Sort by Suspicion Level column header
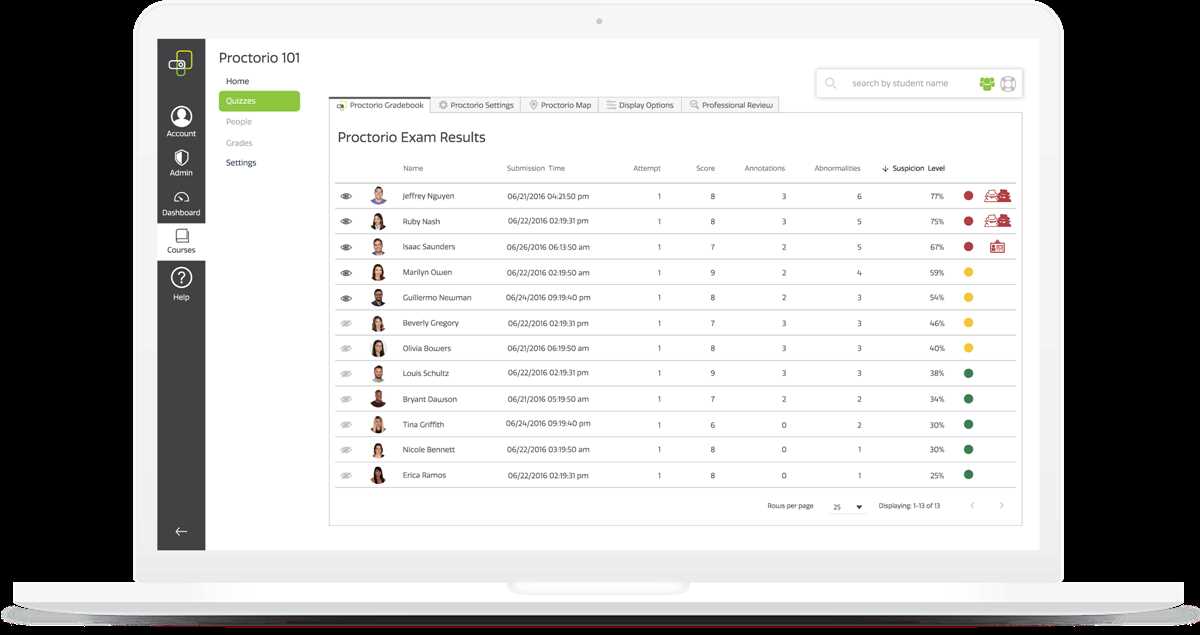This screenshot has width=1200, height=635. pyautogui.click(x=918, y=169)
